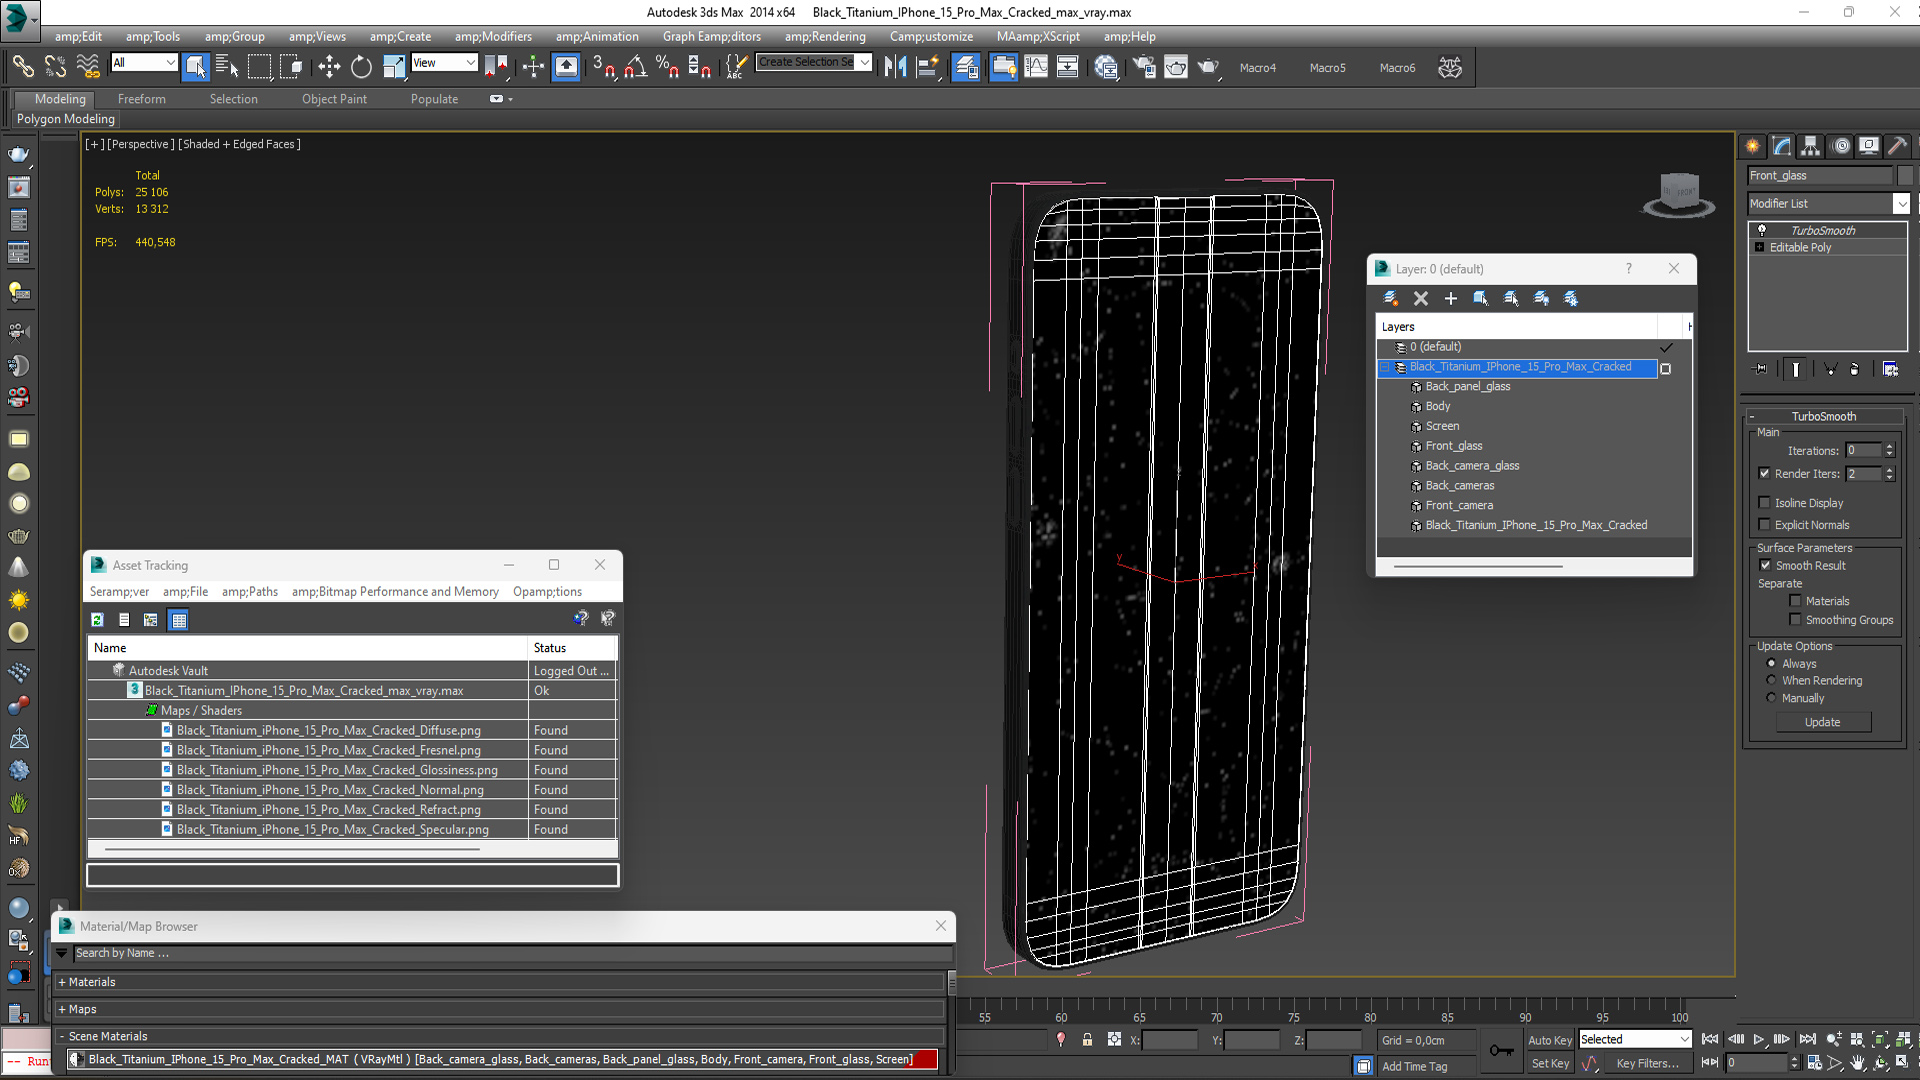Viewport: 1920px width, 1080px height.
Task: Open the Animation menu
Action: 597,36
